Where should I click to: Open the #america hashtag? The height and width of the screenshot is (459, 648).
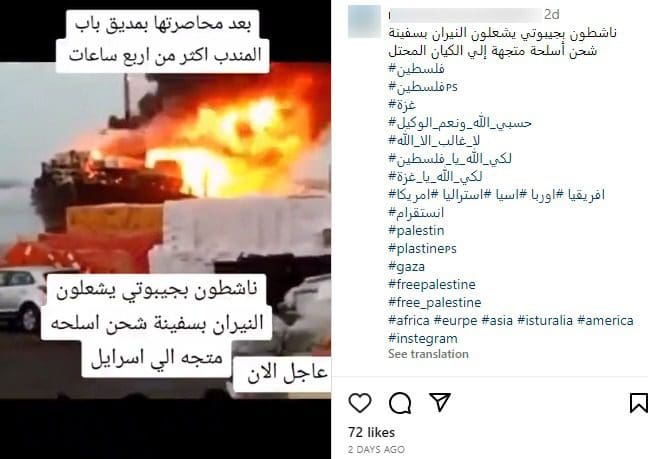(x=605, y=320)
